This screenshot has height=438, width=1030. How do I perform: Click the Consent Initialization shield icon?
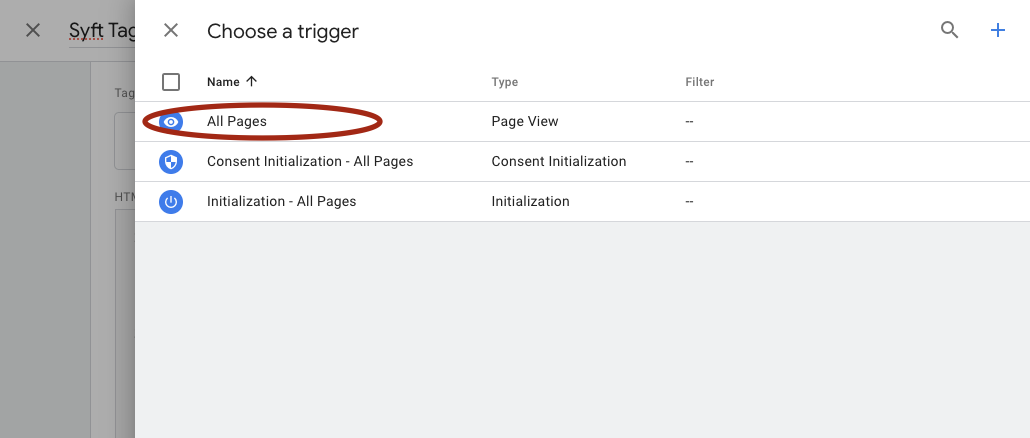171,162
